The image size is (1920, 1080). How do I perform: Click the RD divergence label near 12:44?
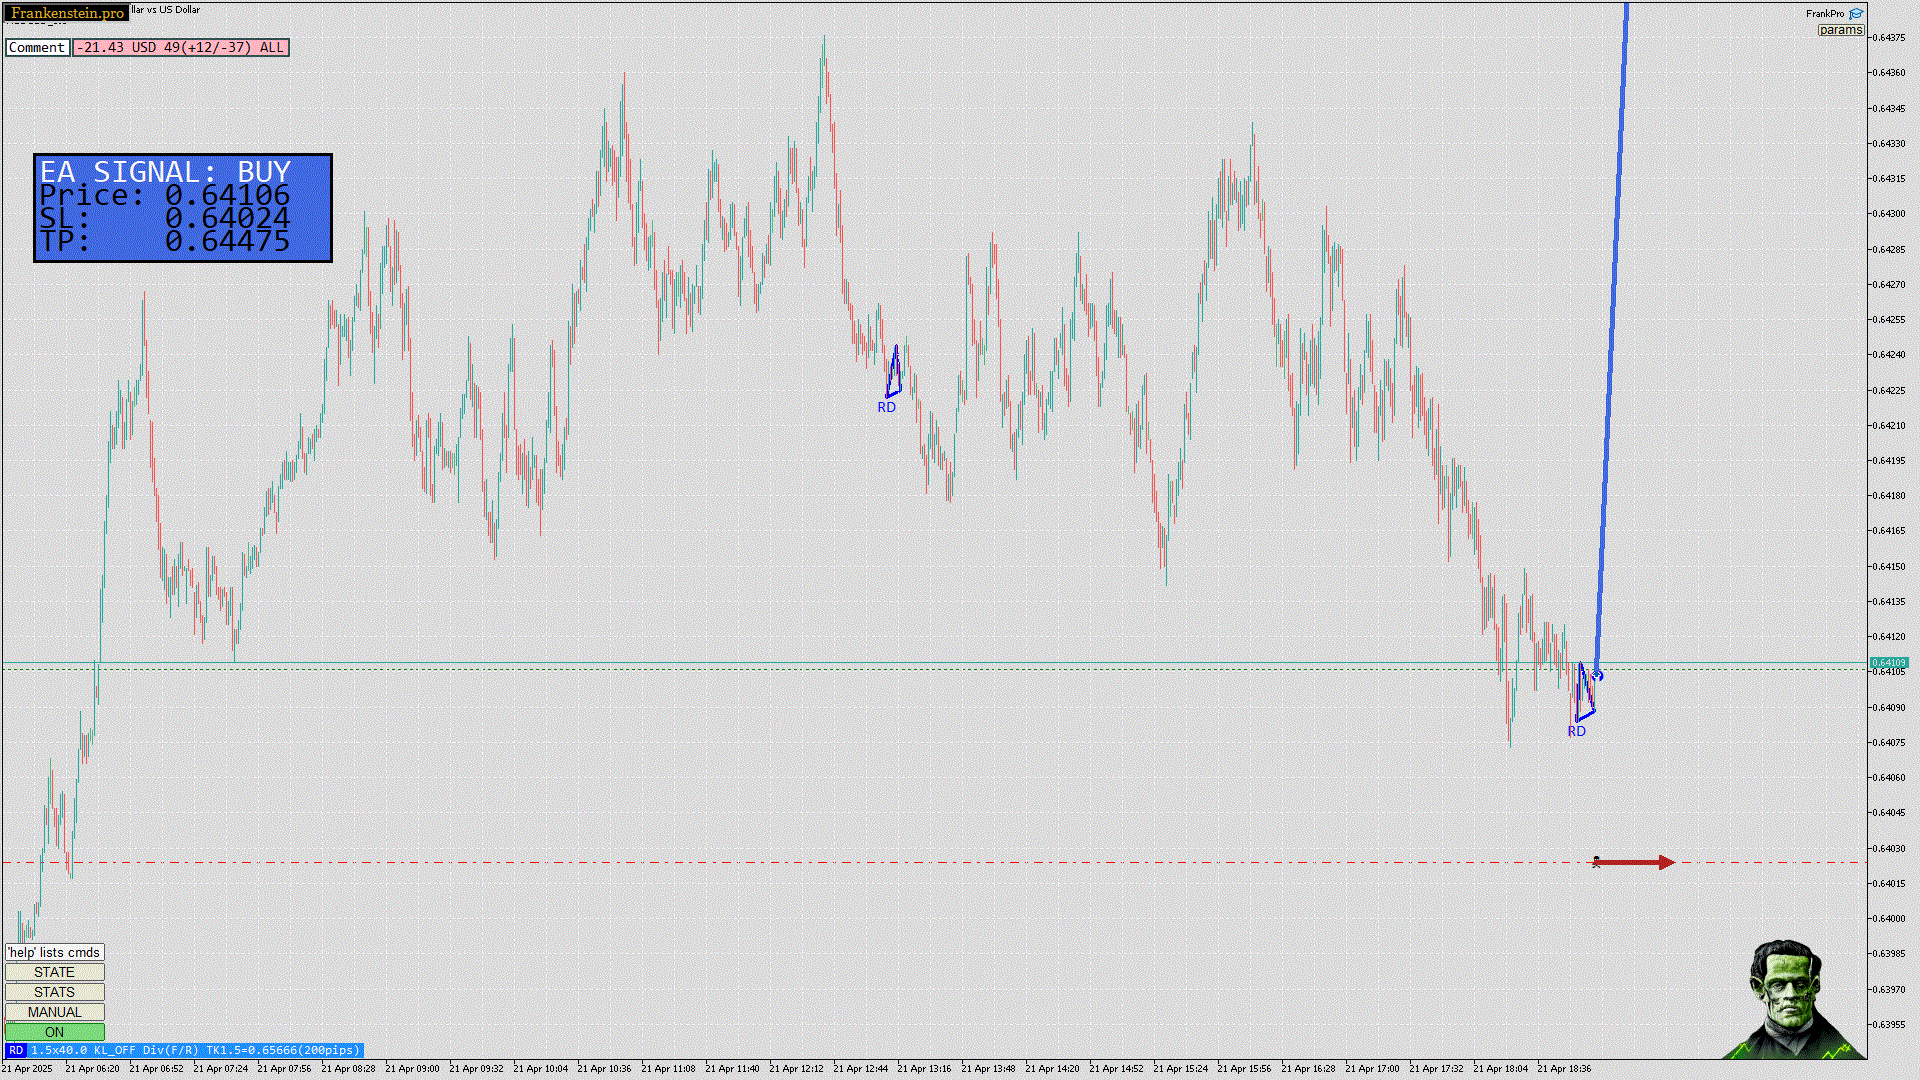coord(886,407)
